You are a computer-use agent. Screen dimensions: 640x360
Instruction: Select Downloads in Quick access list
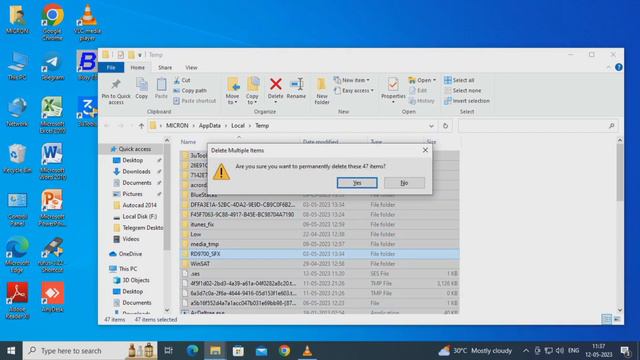[136, 171]
